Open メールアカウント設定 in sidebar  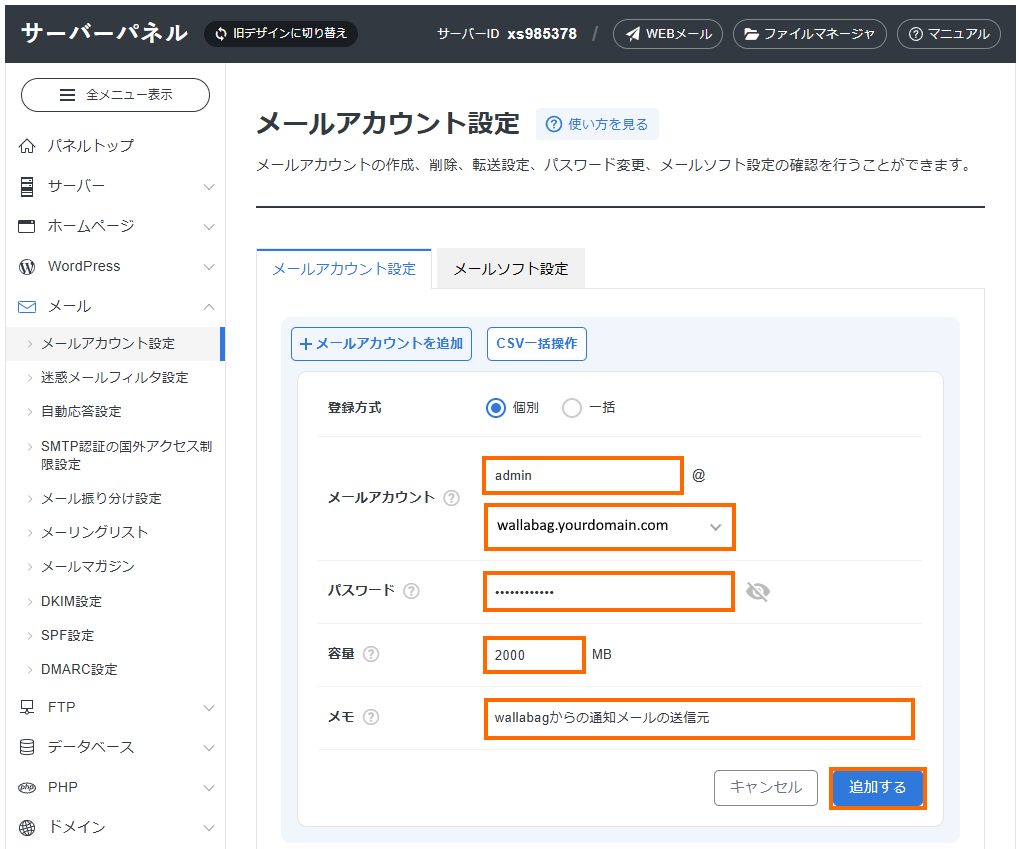(x=114, y=344)
